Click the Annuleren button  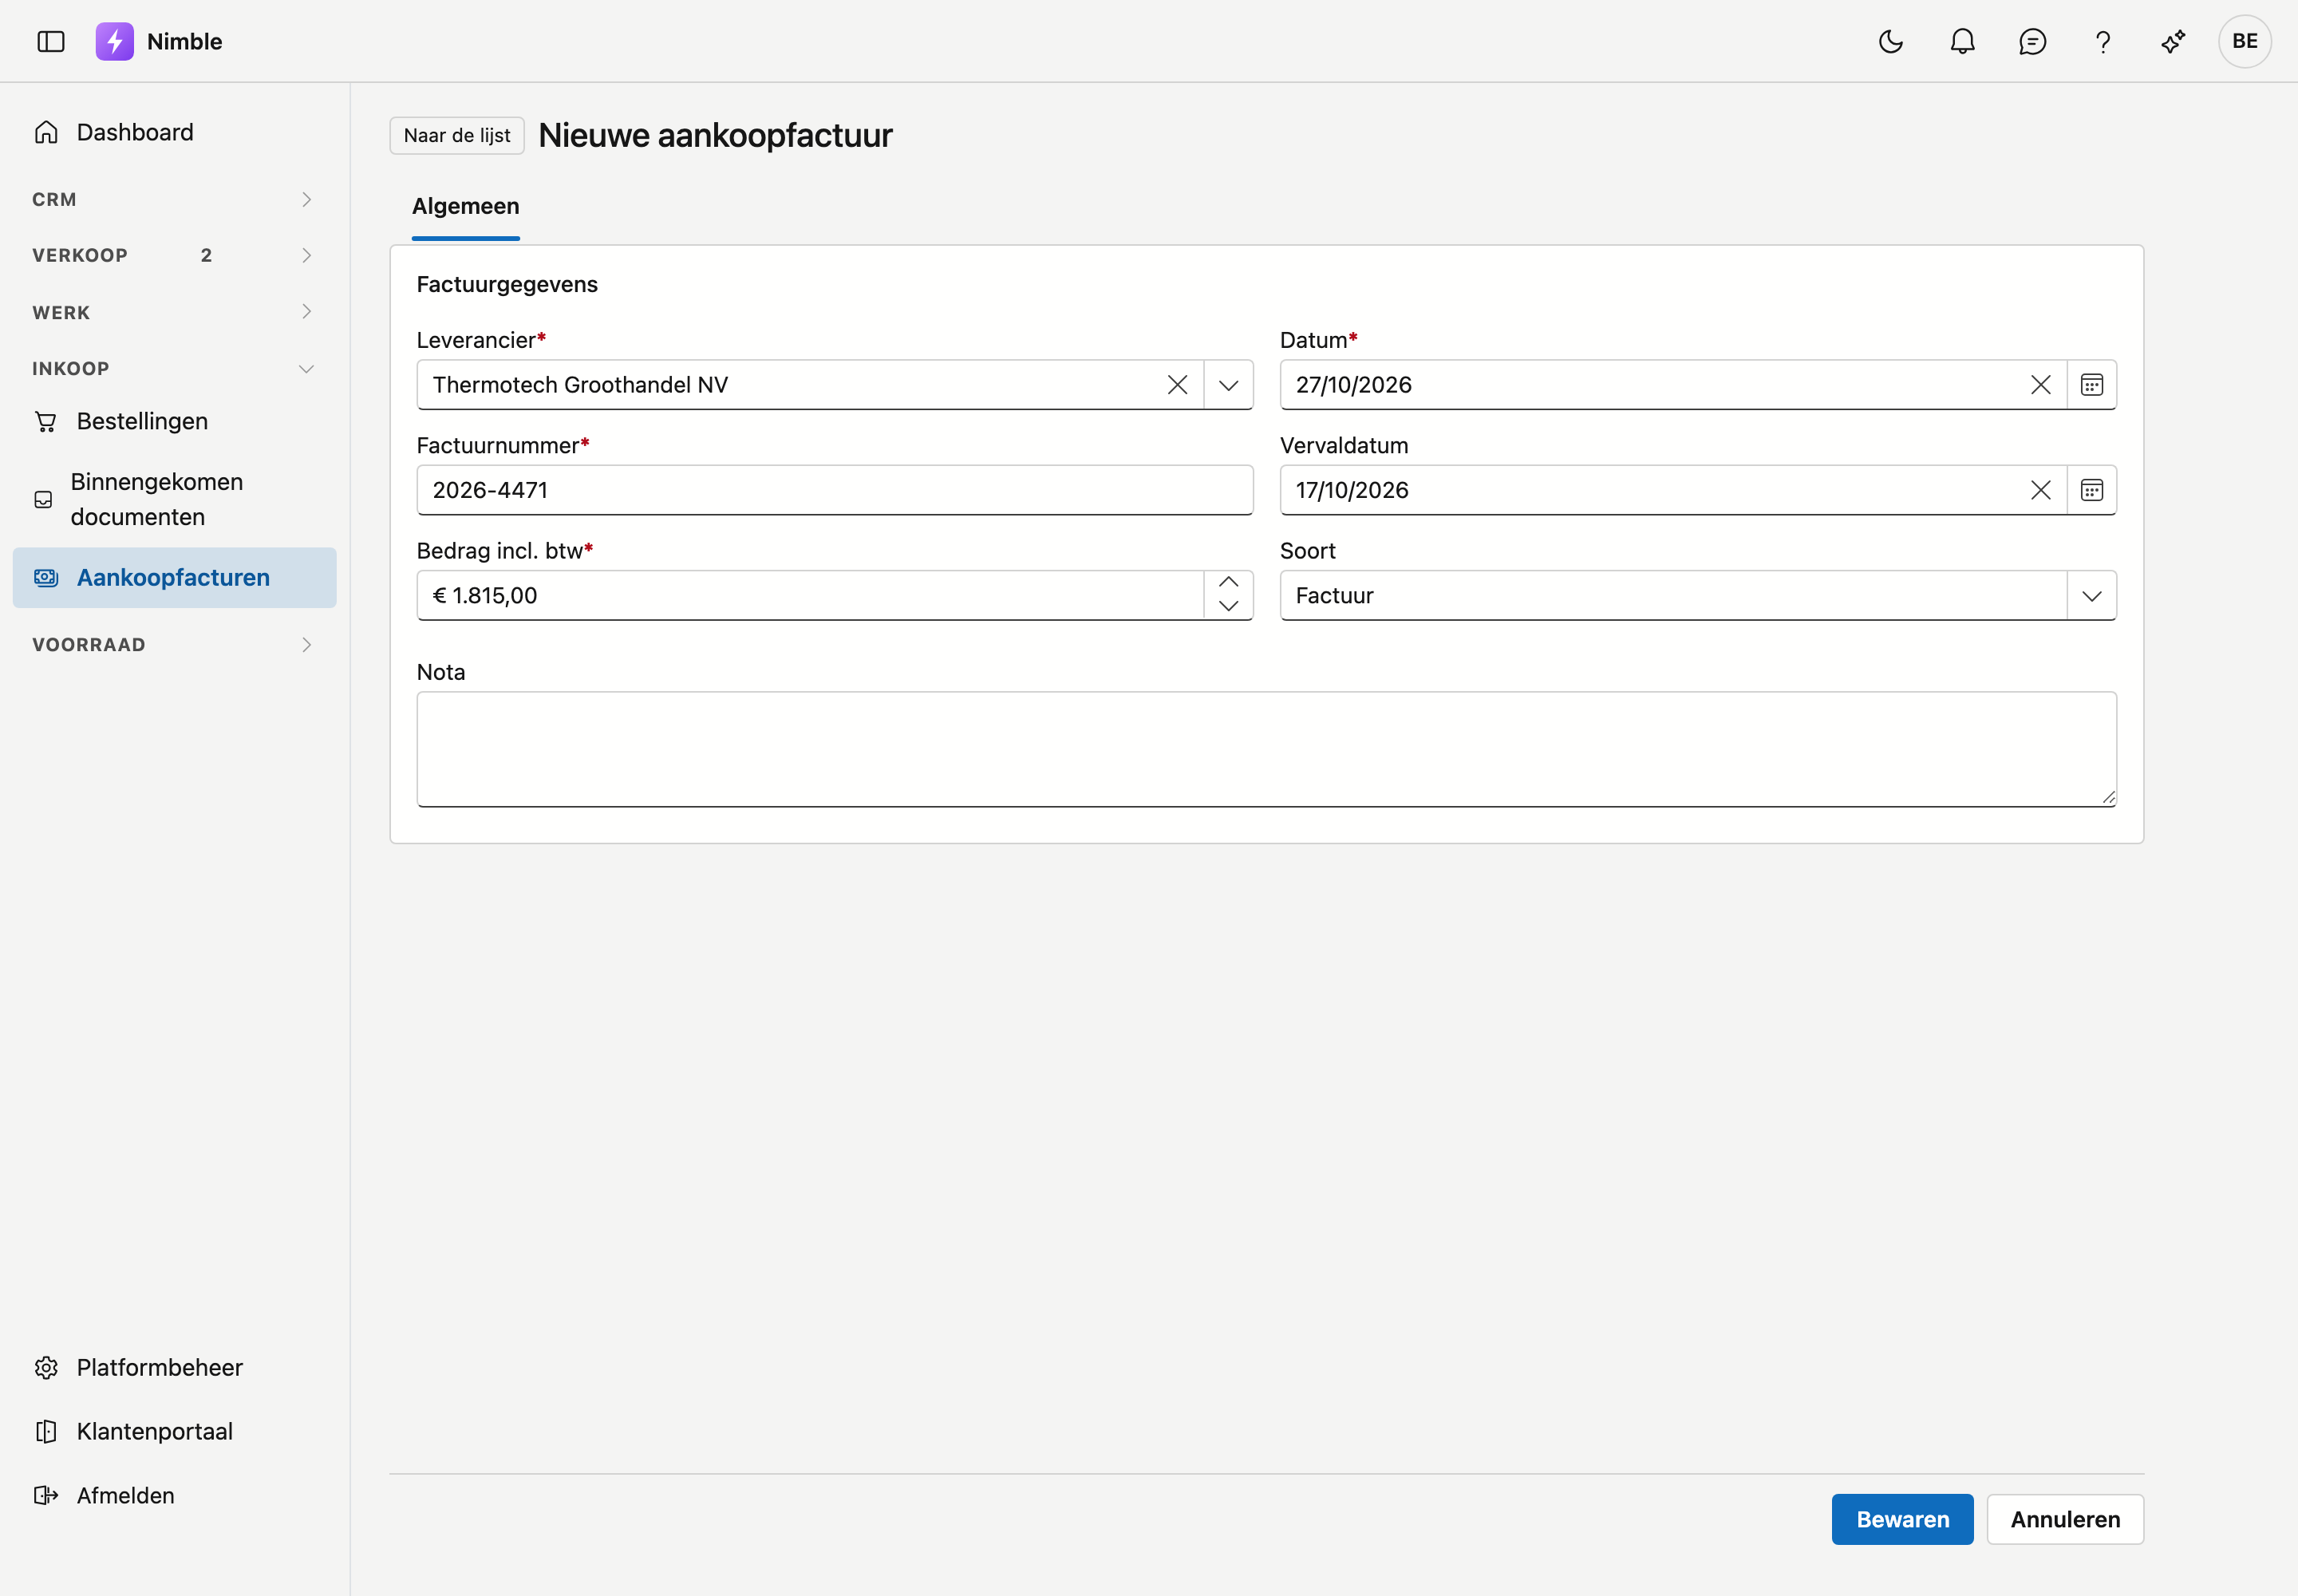click(x=2064, y=1519)
